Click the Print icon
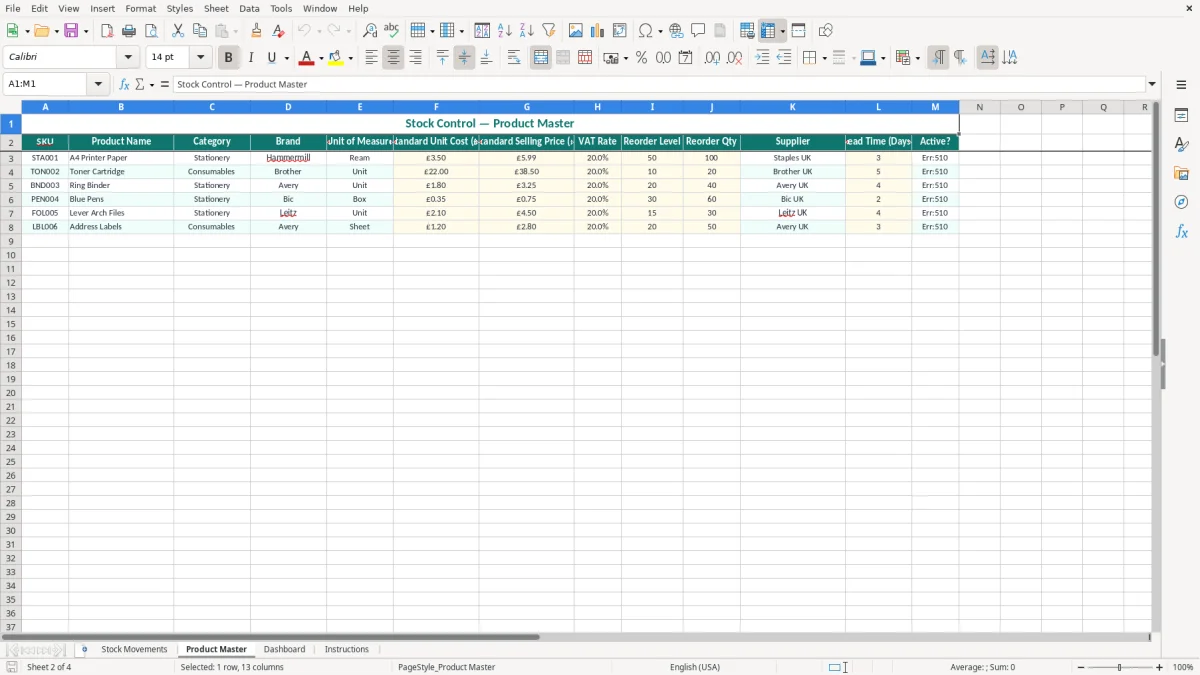This screenshot has height=675, width=1200. pyautogui.click(x=129, y=31)
